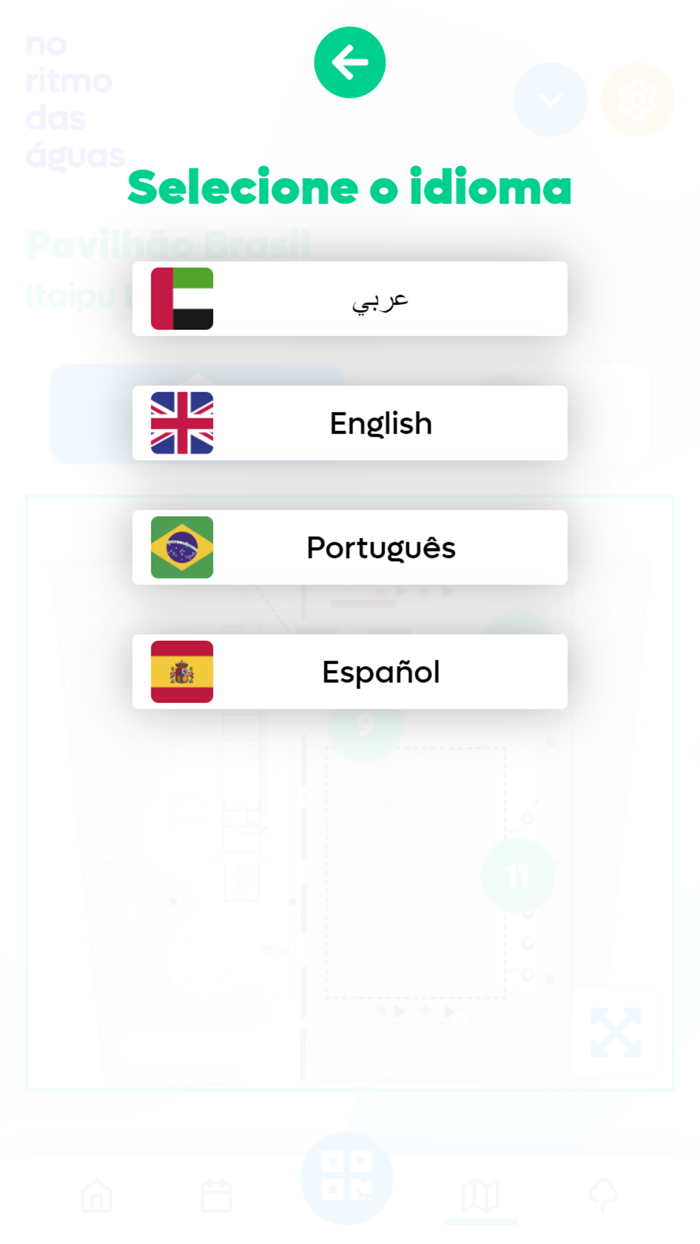Expand the map to fullscreen
The image size is (700, 1244).
pyautogui.click(x=615, y=1032)
